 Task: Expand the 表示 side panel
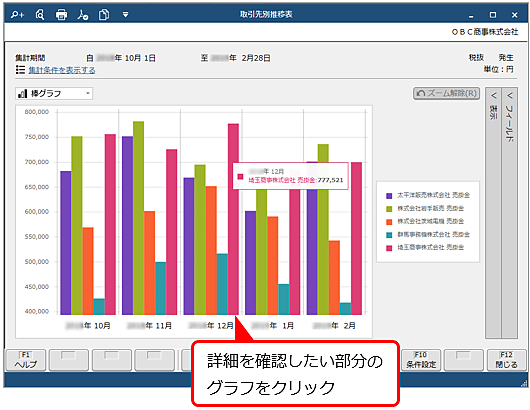click(x=493, y=213)
